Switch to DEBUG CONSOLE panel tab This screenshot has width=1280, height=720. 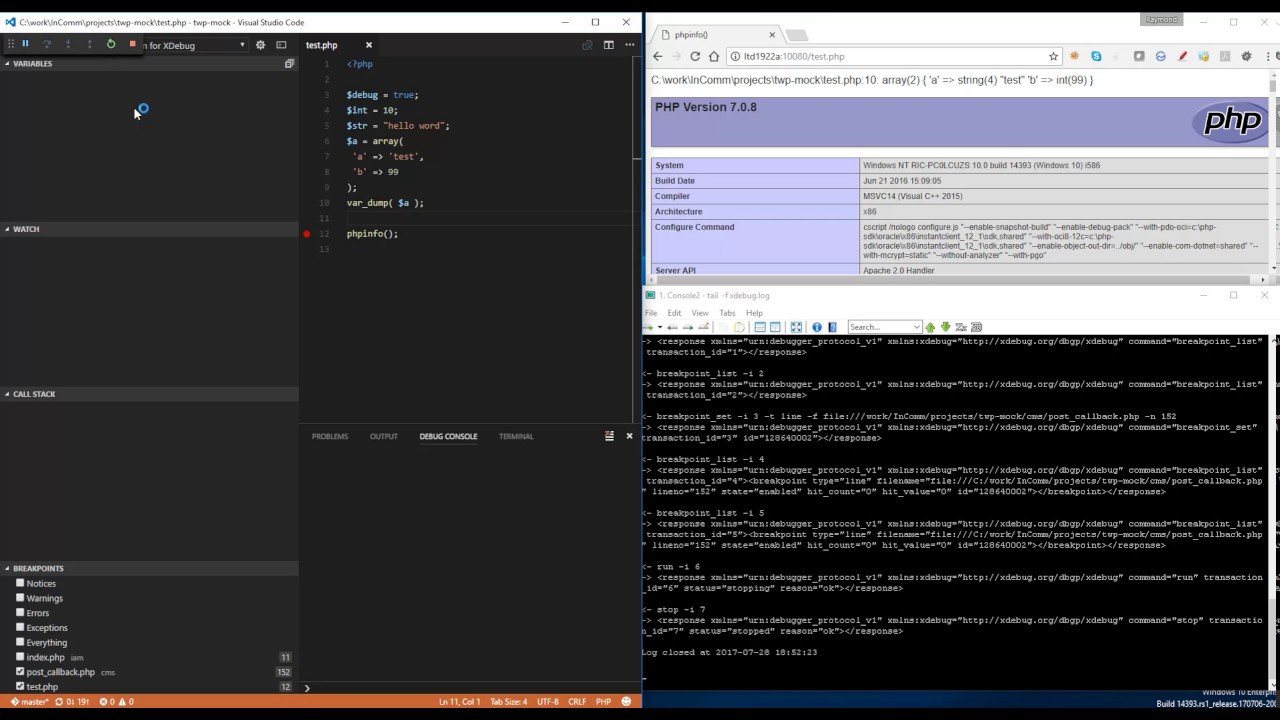(x=448, y=436)
